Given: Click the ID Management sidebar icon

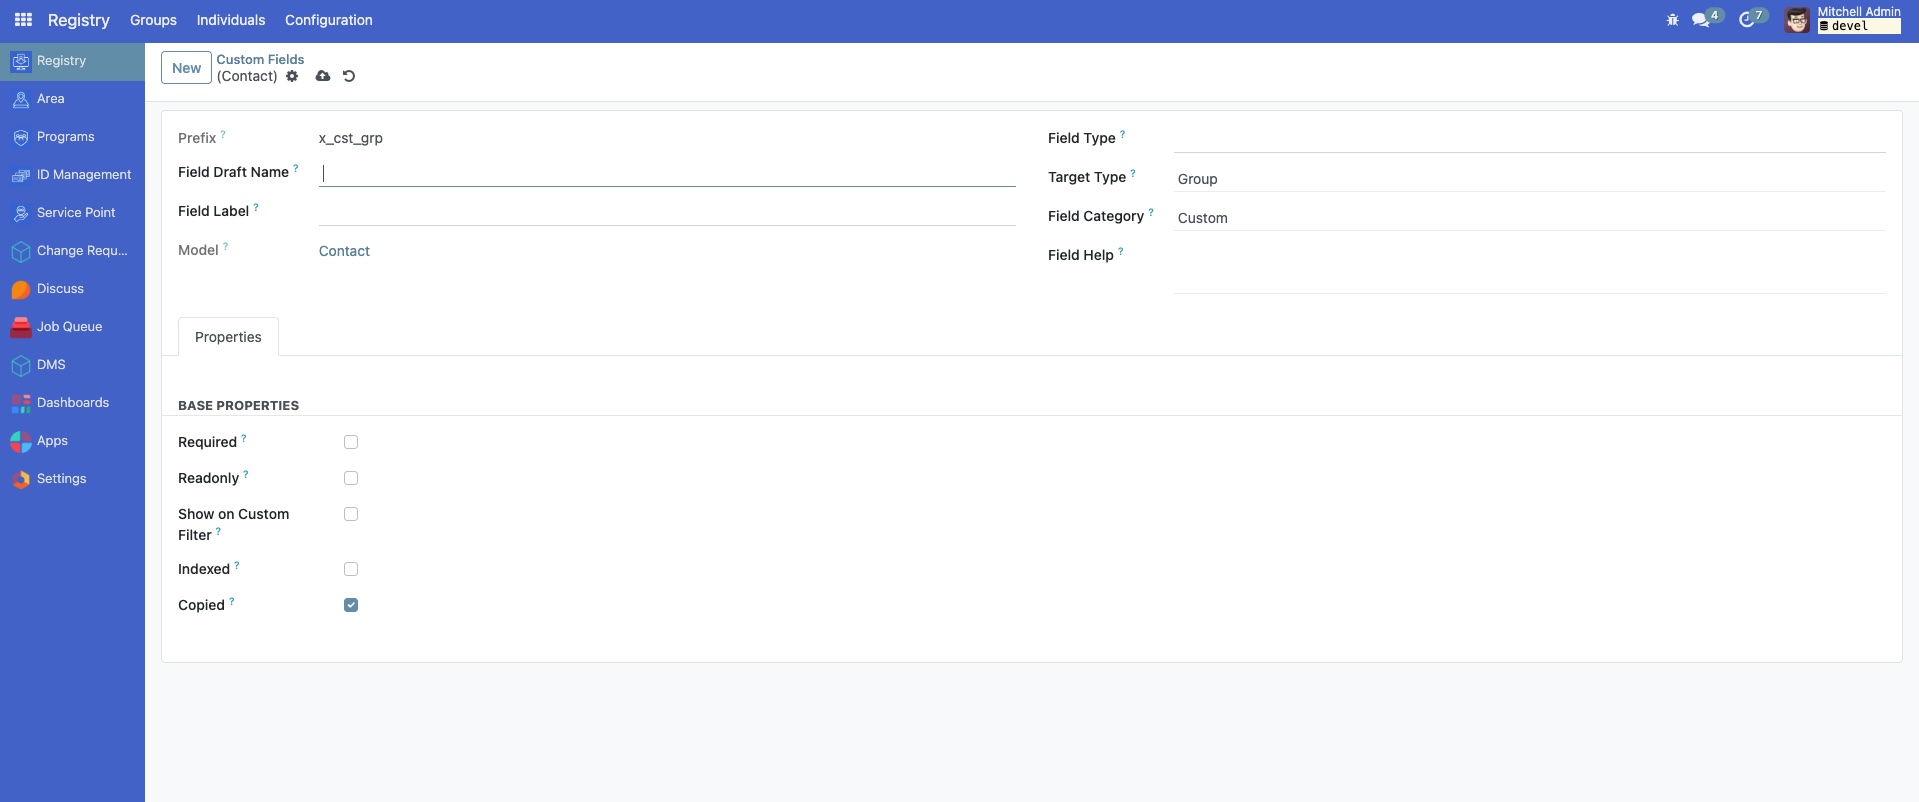Looking at the screenshot, I should 21,176.
